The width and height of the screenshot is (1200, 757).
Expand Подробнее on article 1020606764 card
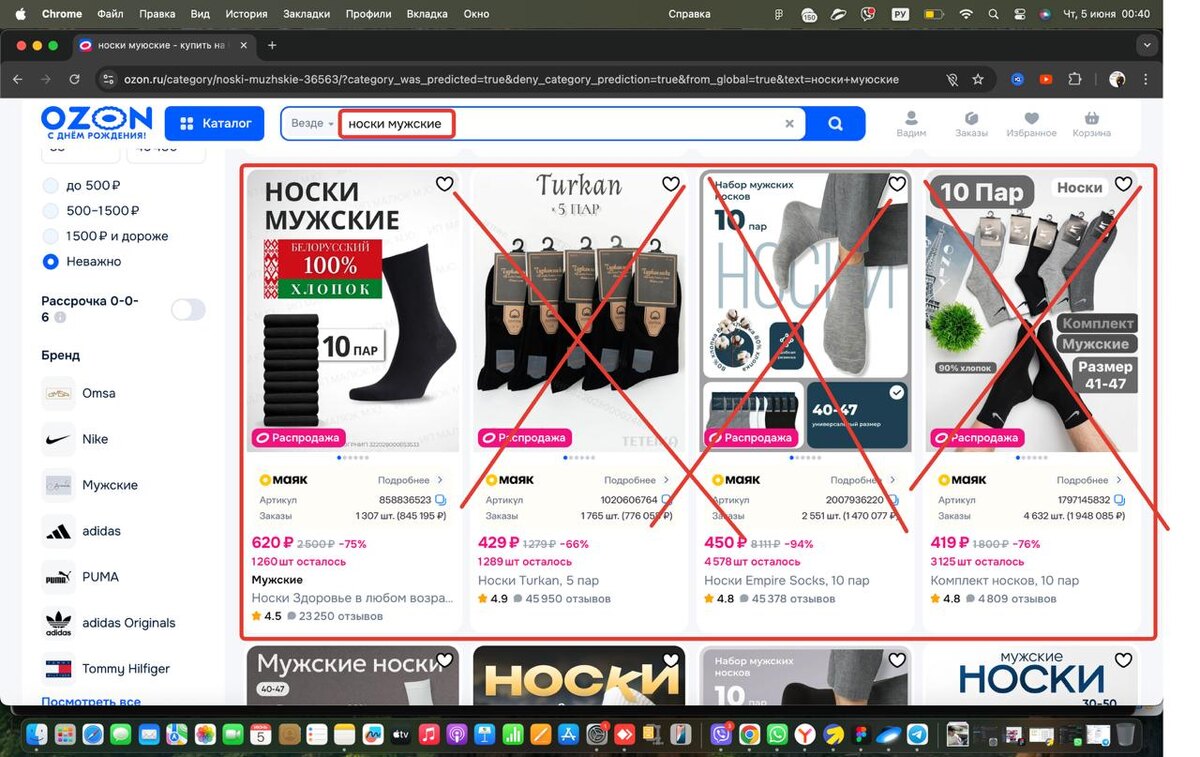tap(637, 480)
